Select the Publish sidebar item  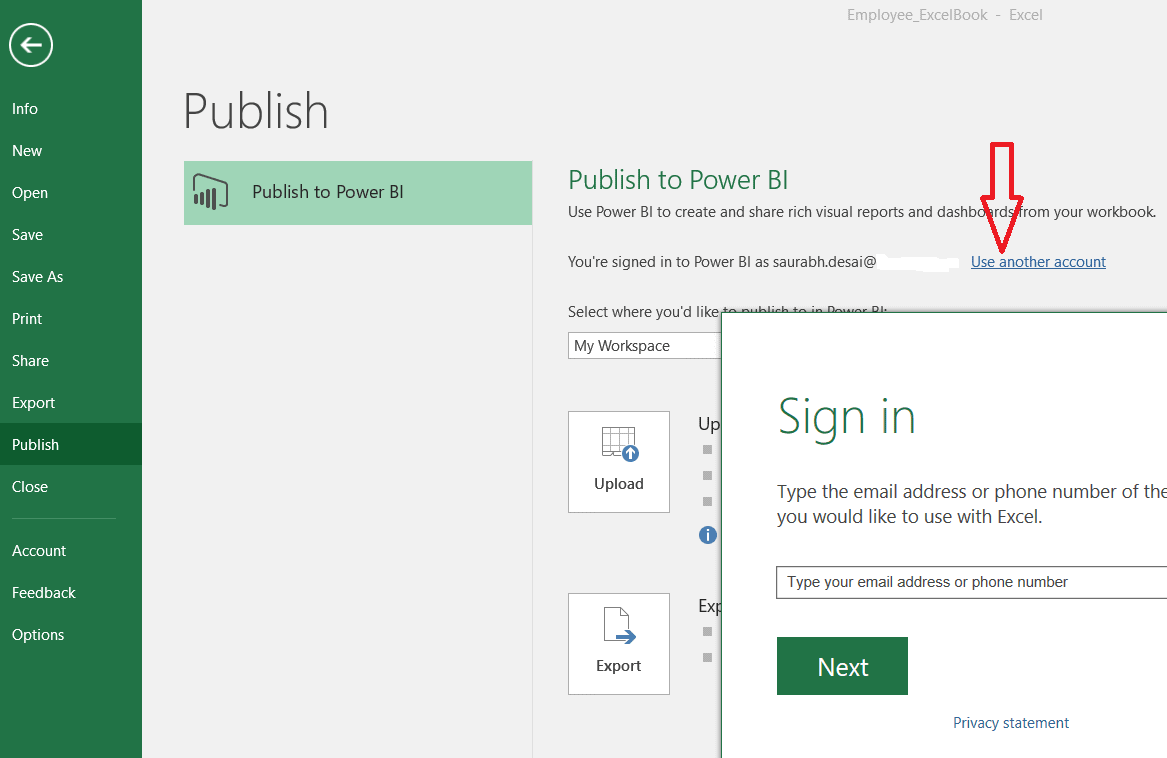point(71,445)
